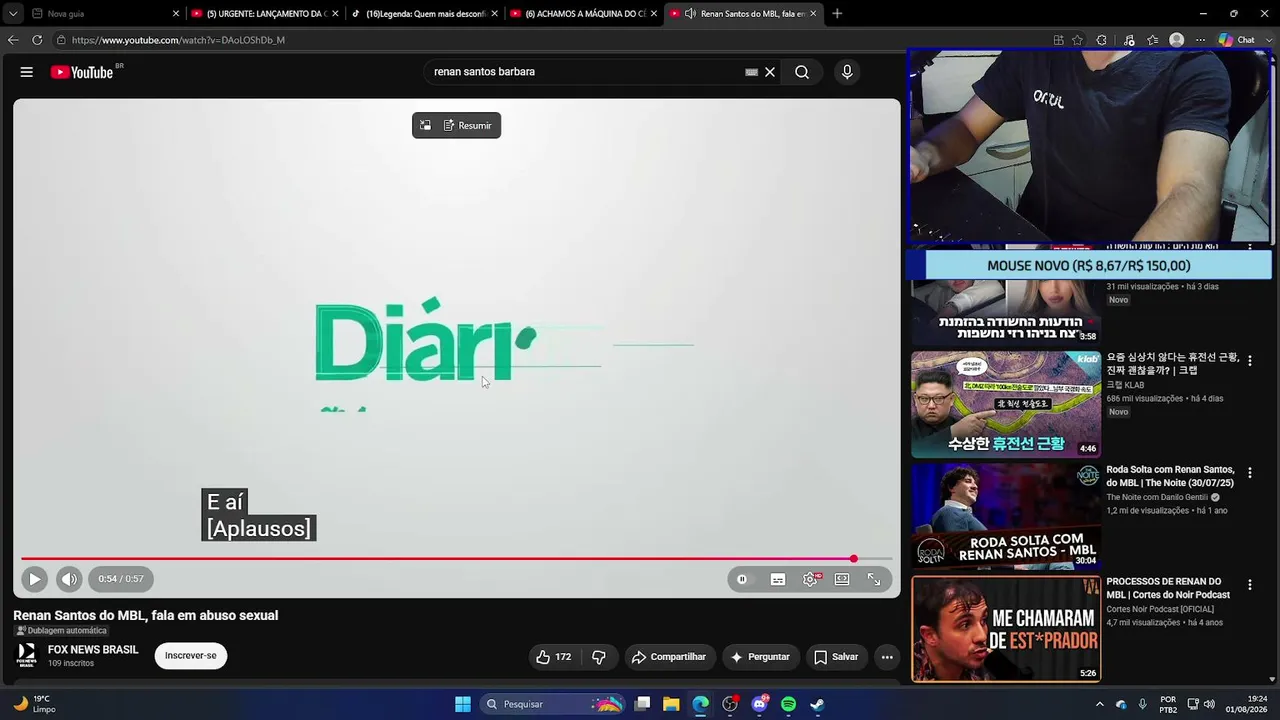Select the 'Renan Santos do MBL' tab
This screenshot has height=720, width=1280.
tap(742, 14)
